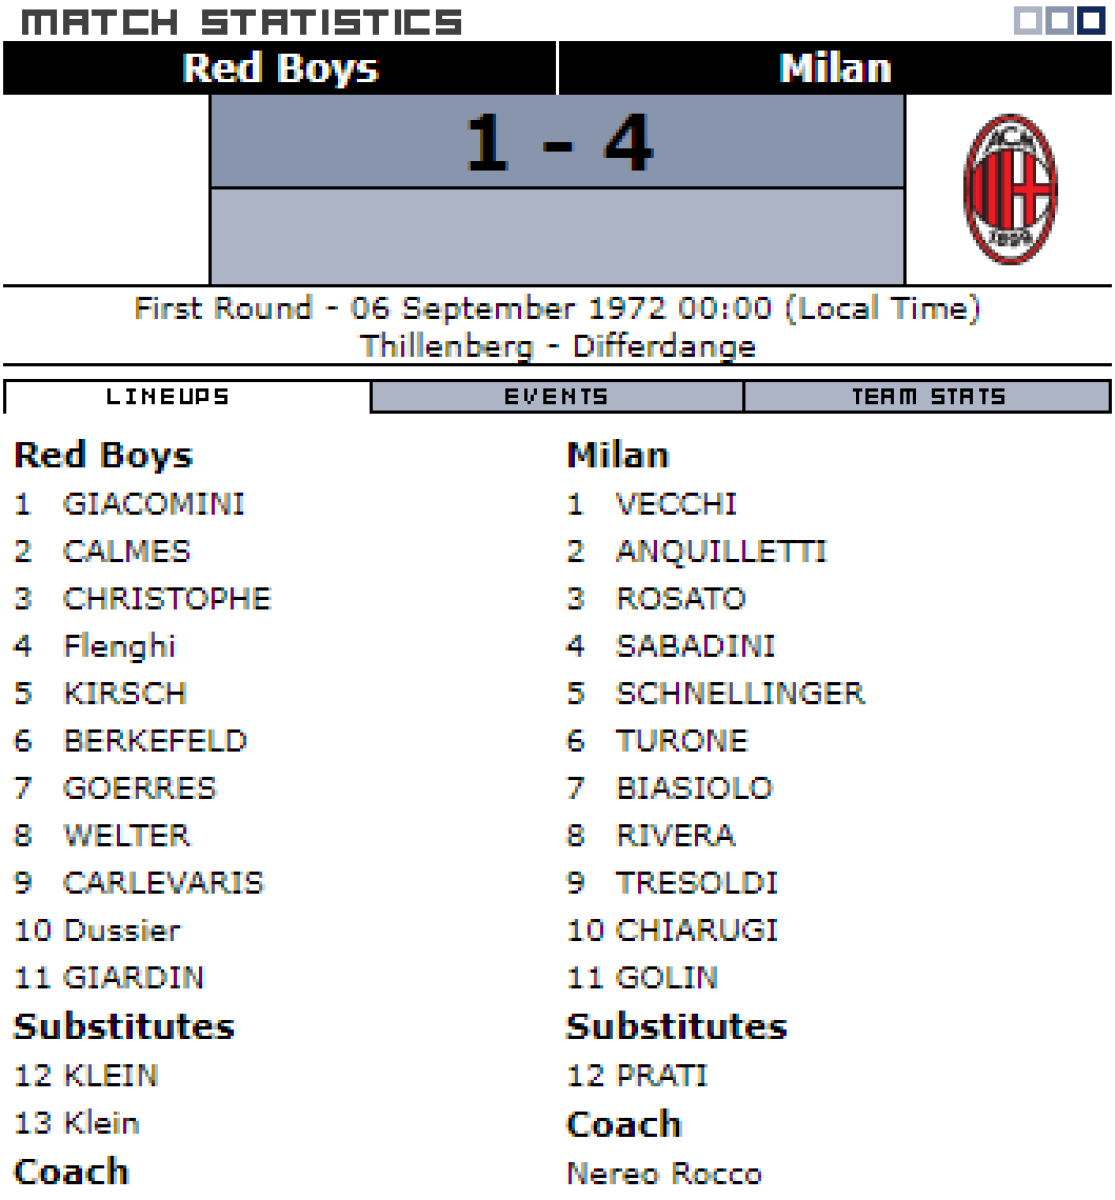1115x1200 pixels.
Task: Open player RIVERA from Milan lineup
Action: click(x=675, y=835)
